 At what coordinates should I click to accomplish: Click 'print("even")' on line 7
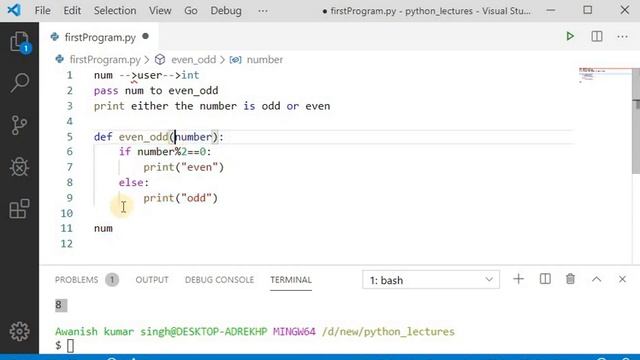[184, 167]
